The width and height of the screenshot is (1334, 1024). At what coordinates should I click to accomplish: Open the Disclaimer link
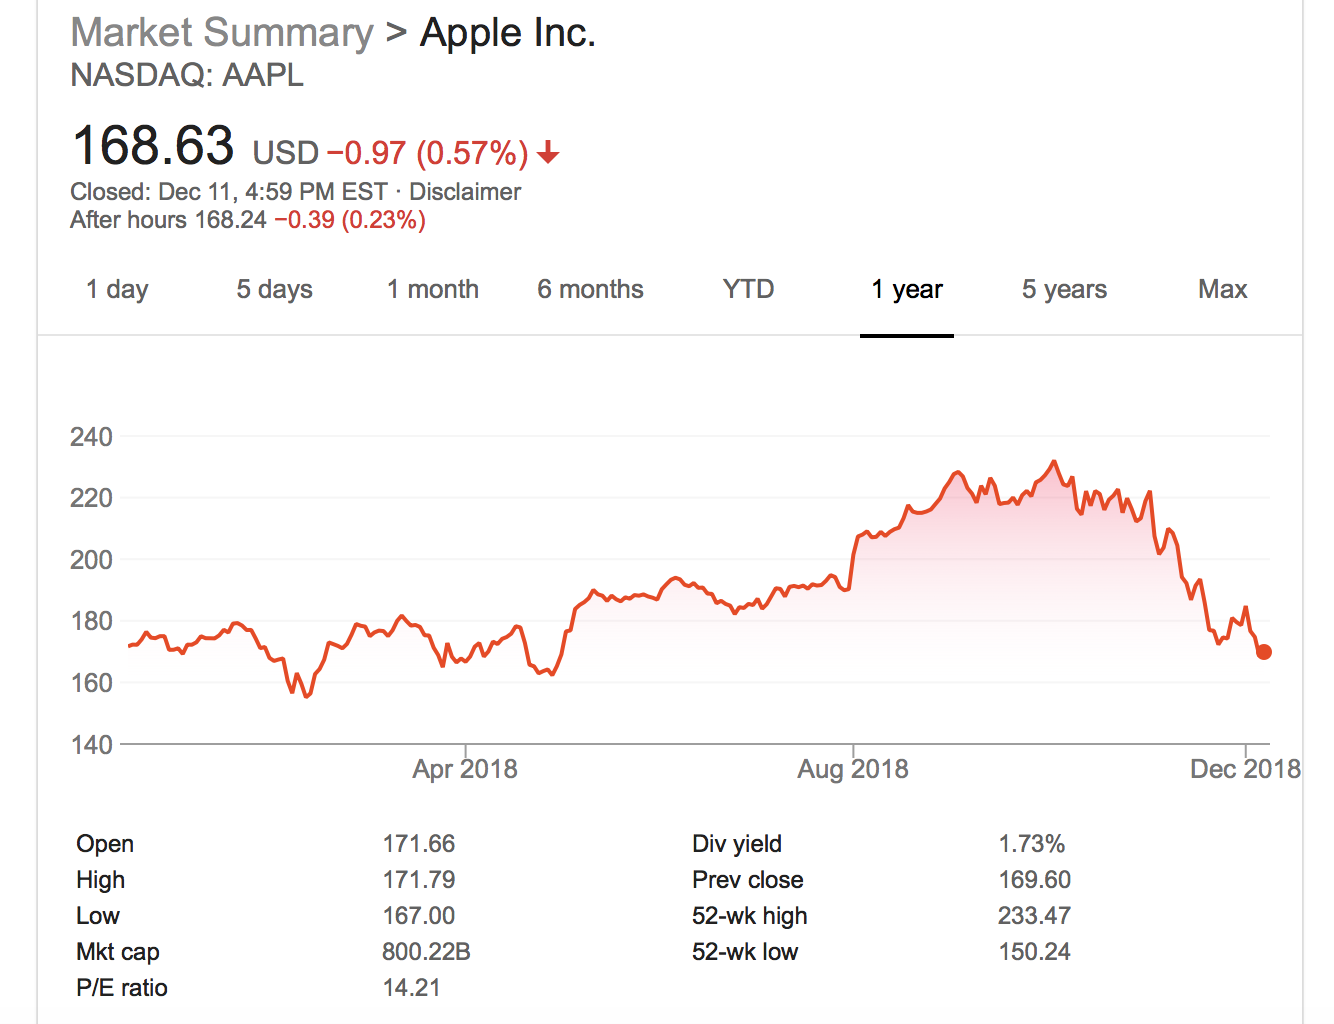[x=465, y=192]
